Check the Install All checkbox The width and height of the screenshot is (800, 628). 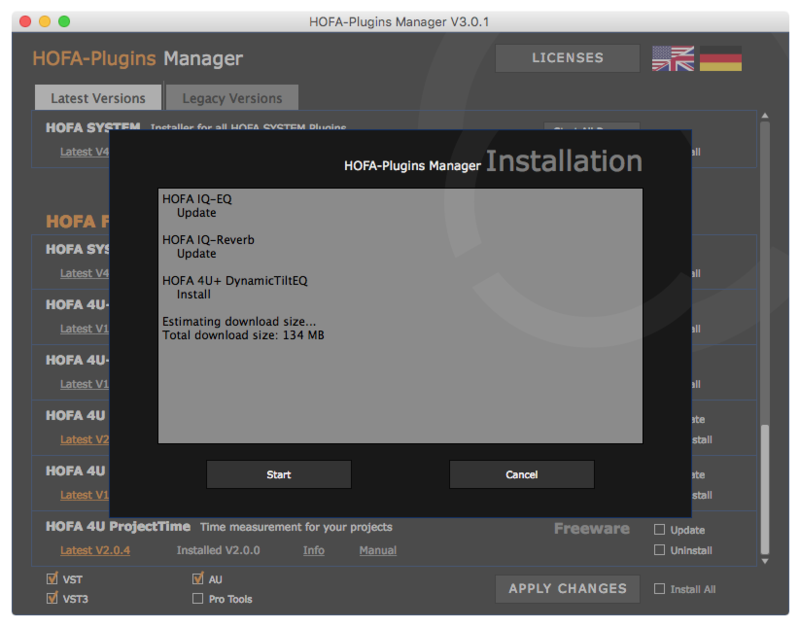(x=659, y=589)
